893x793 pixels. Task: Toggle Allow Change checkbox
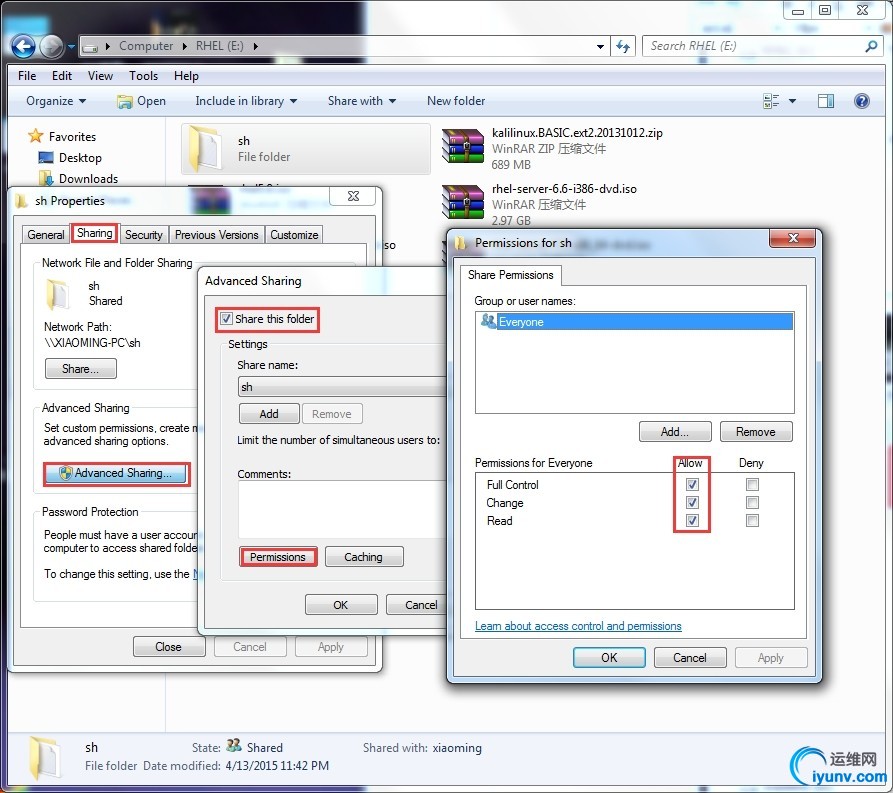point(693,502)
